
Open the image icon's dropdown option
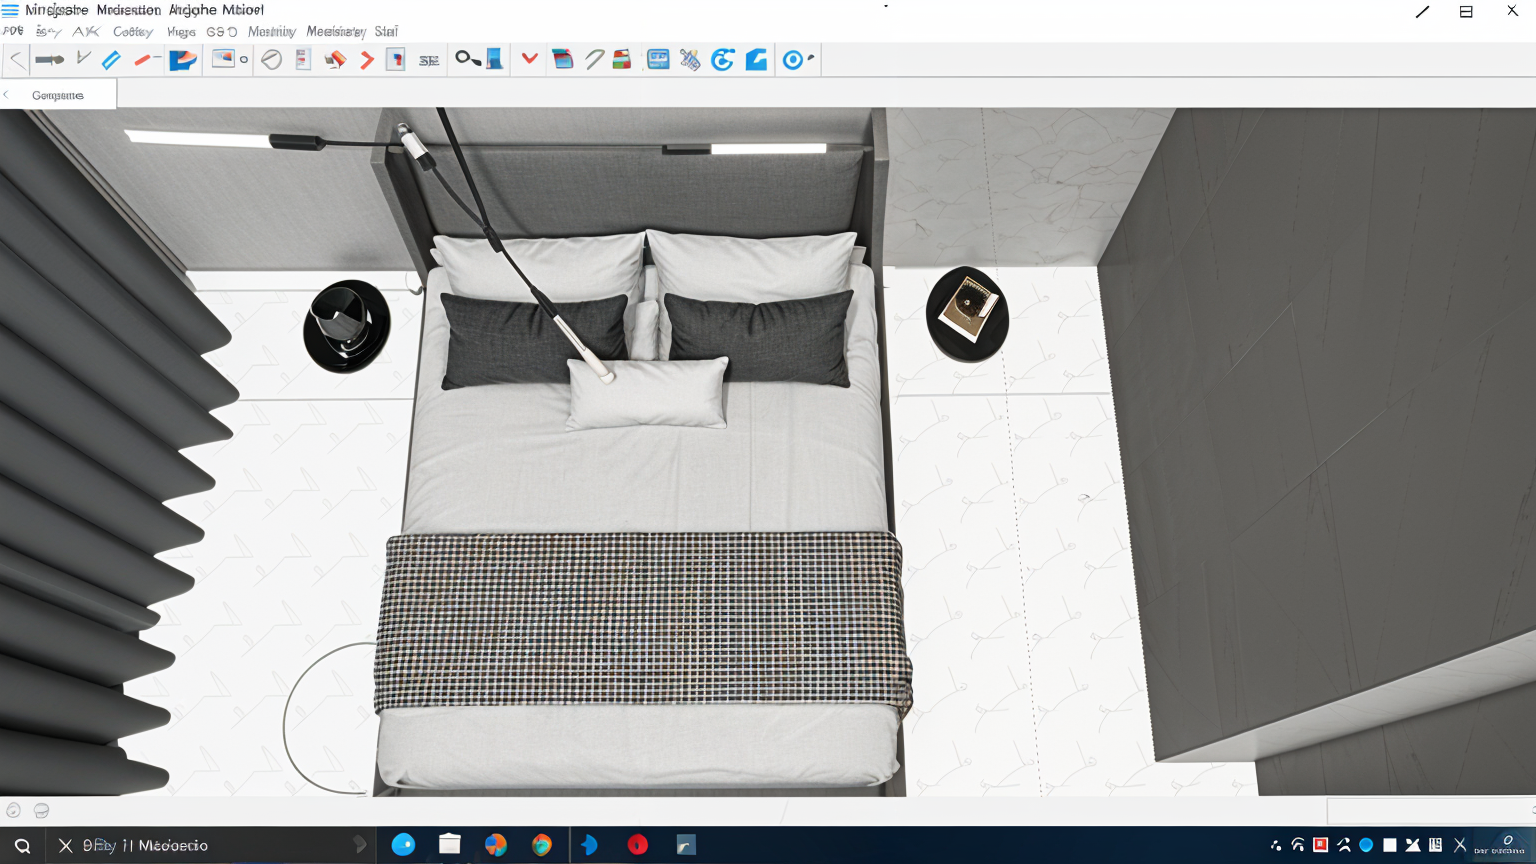(x=244, y=60)
